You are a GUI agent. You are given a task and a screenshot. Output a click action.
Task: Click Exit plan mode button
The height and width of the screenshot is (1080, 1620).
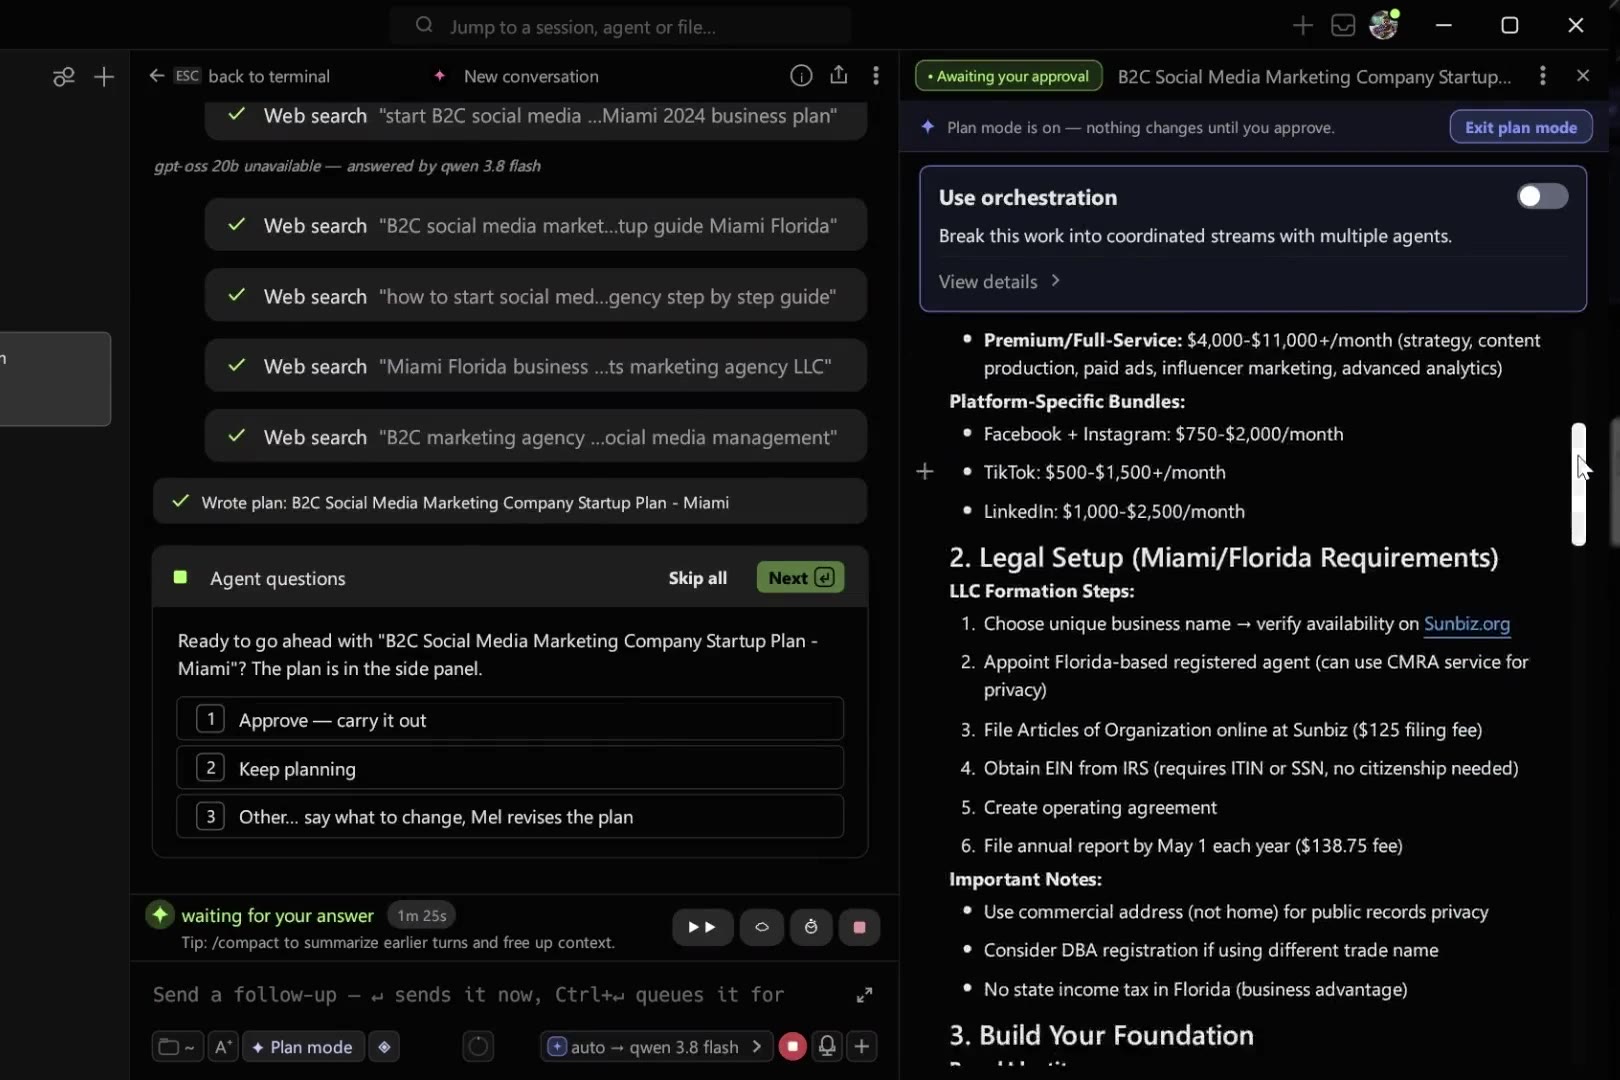tap(1521, 127)
